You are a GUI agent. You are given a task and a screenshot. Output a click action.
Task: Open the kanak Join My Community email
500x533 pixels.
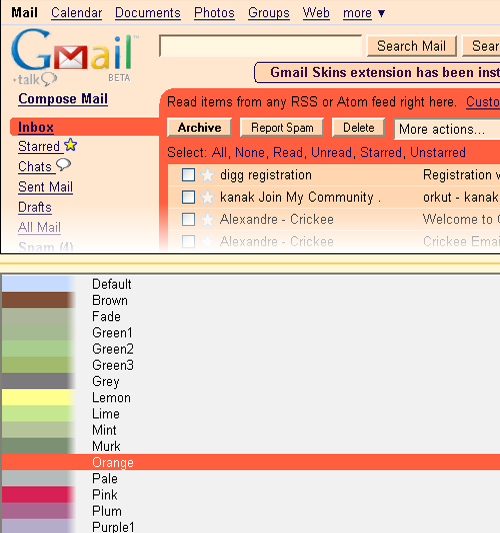[x=334, y=197]
